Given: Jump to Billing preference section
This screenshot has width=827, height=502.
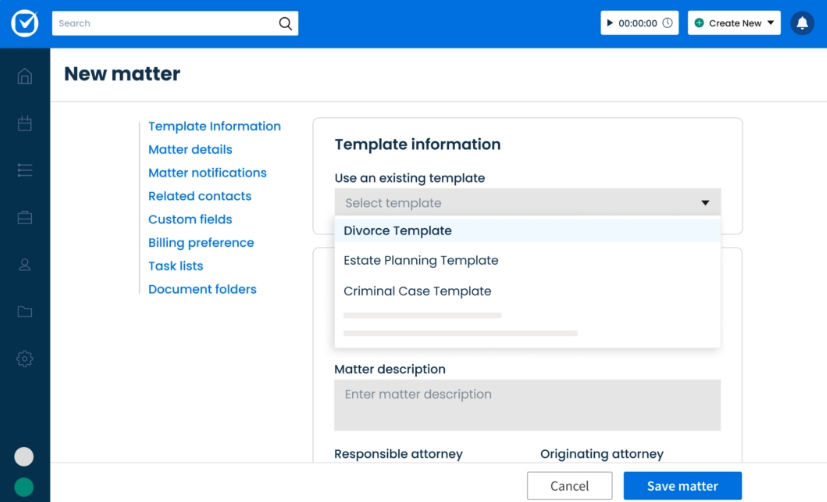Looking at the screenshot, I should (201, 243).
